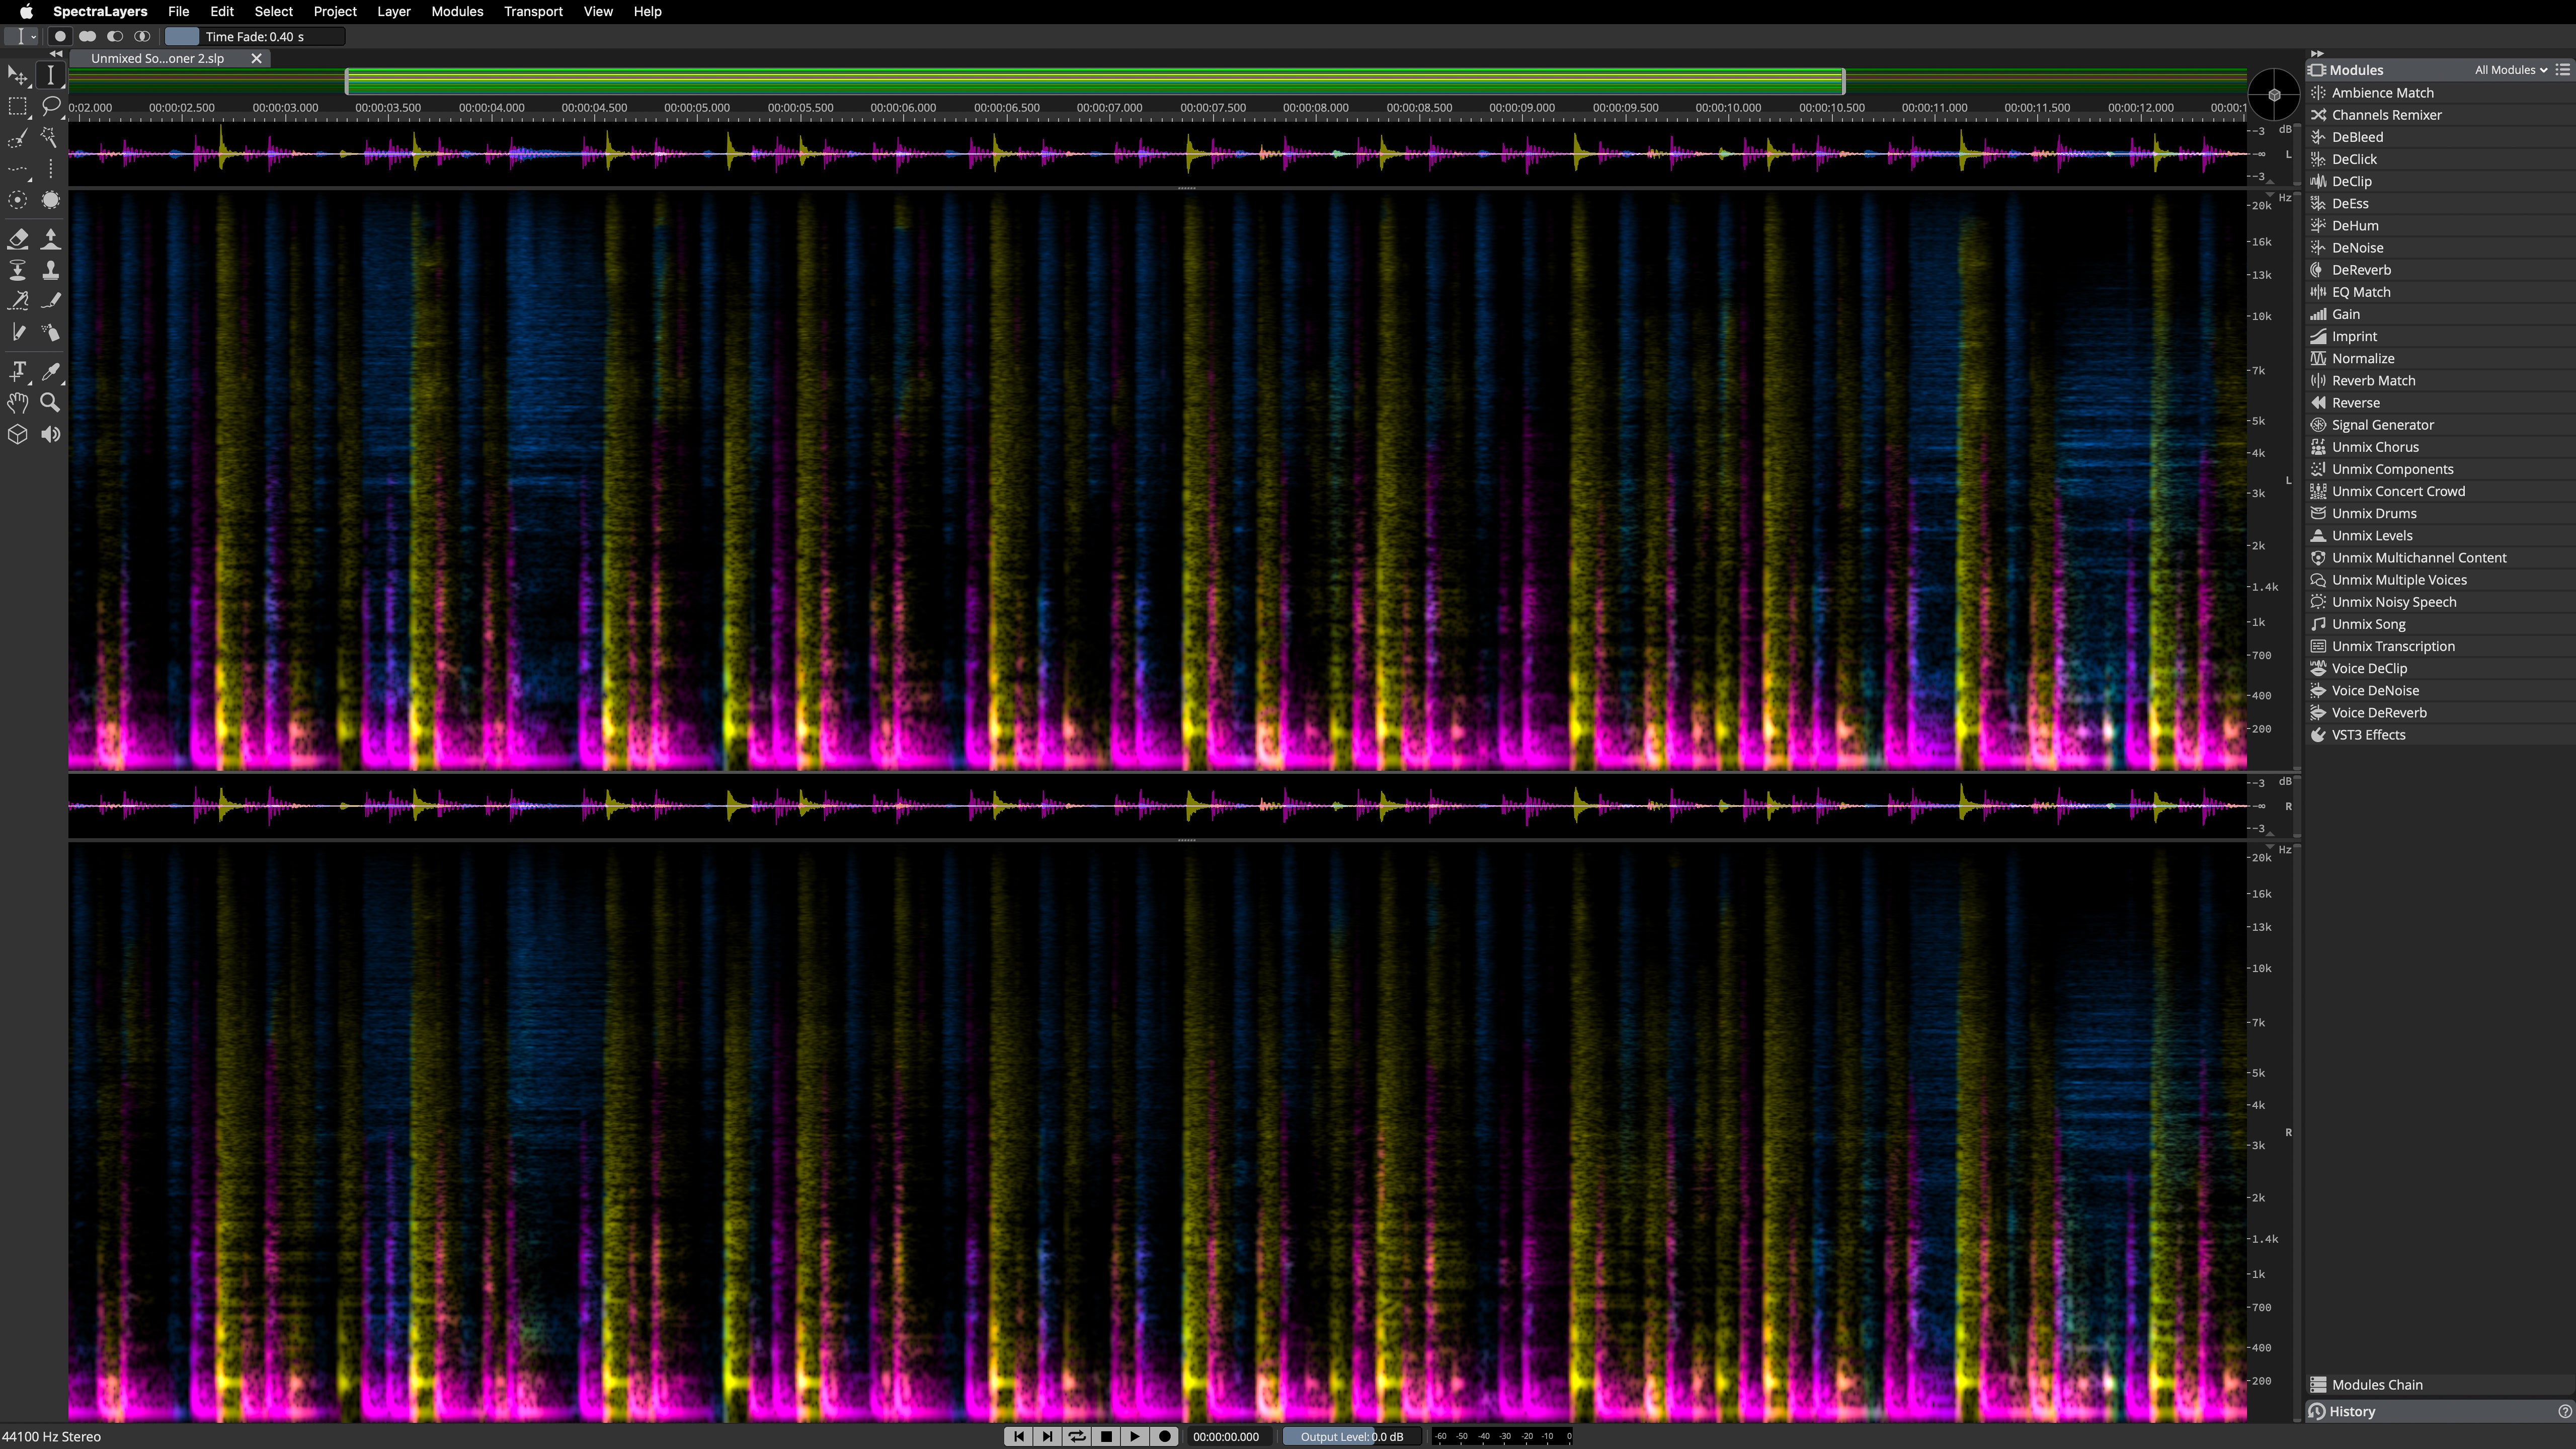
Task: Enable the intersect-selection mode
Action: pyautogui.click(x=142, y=36)
